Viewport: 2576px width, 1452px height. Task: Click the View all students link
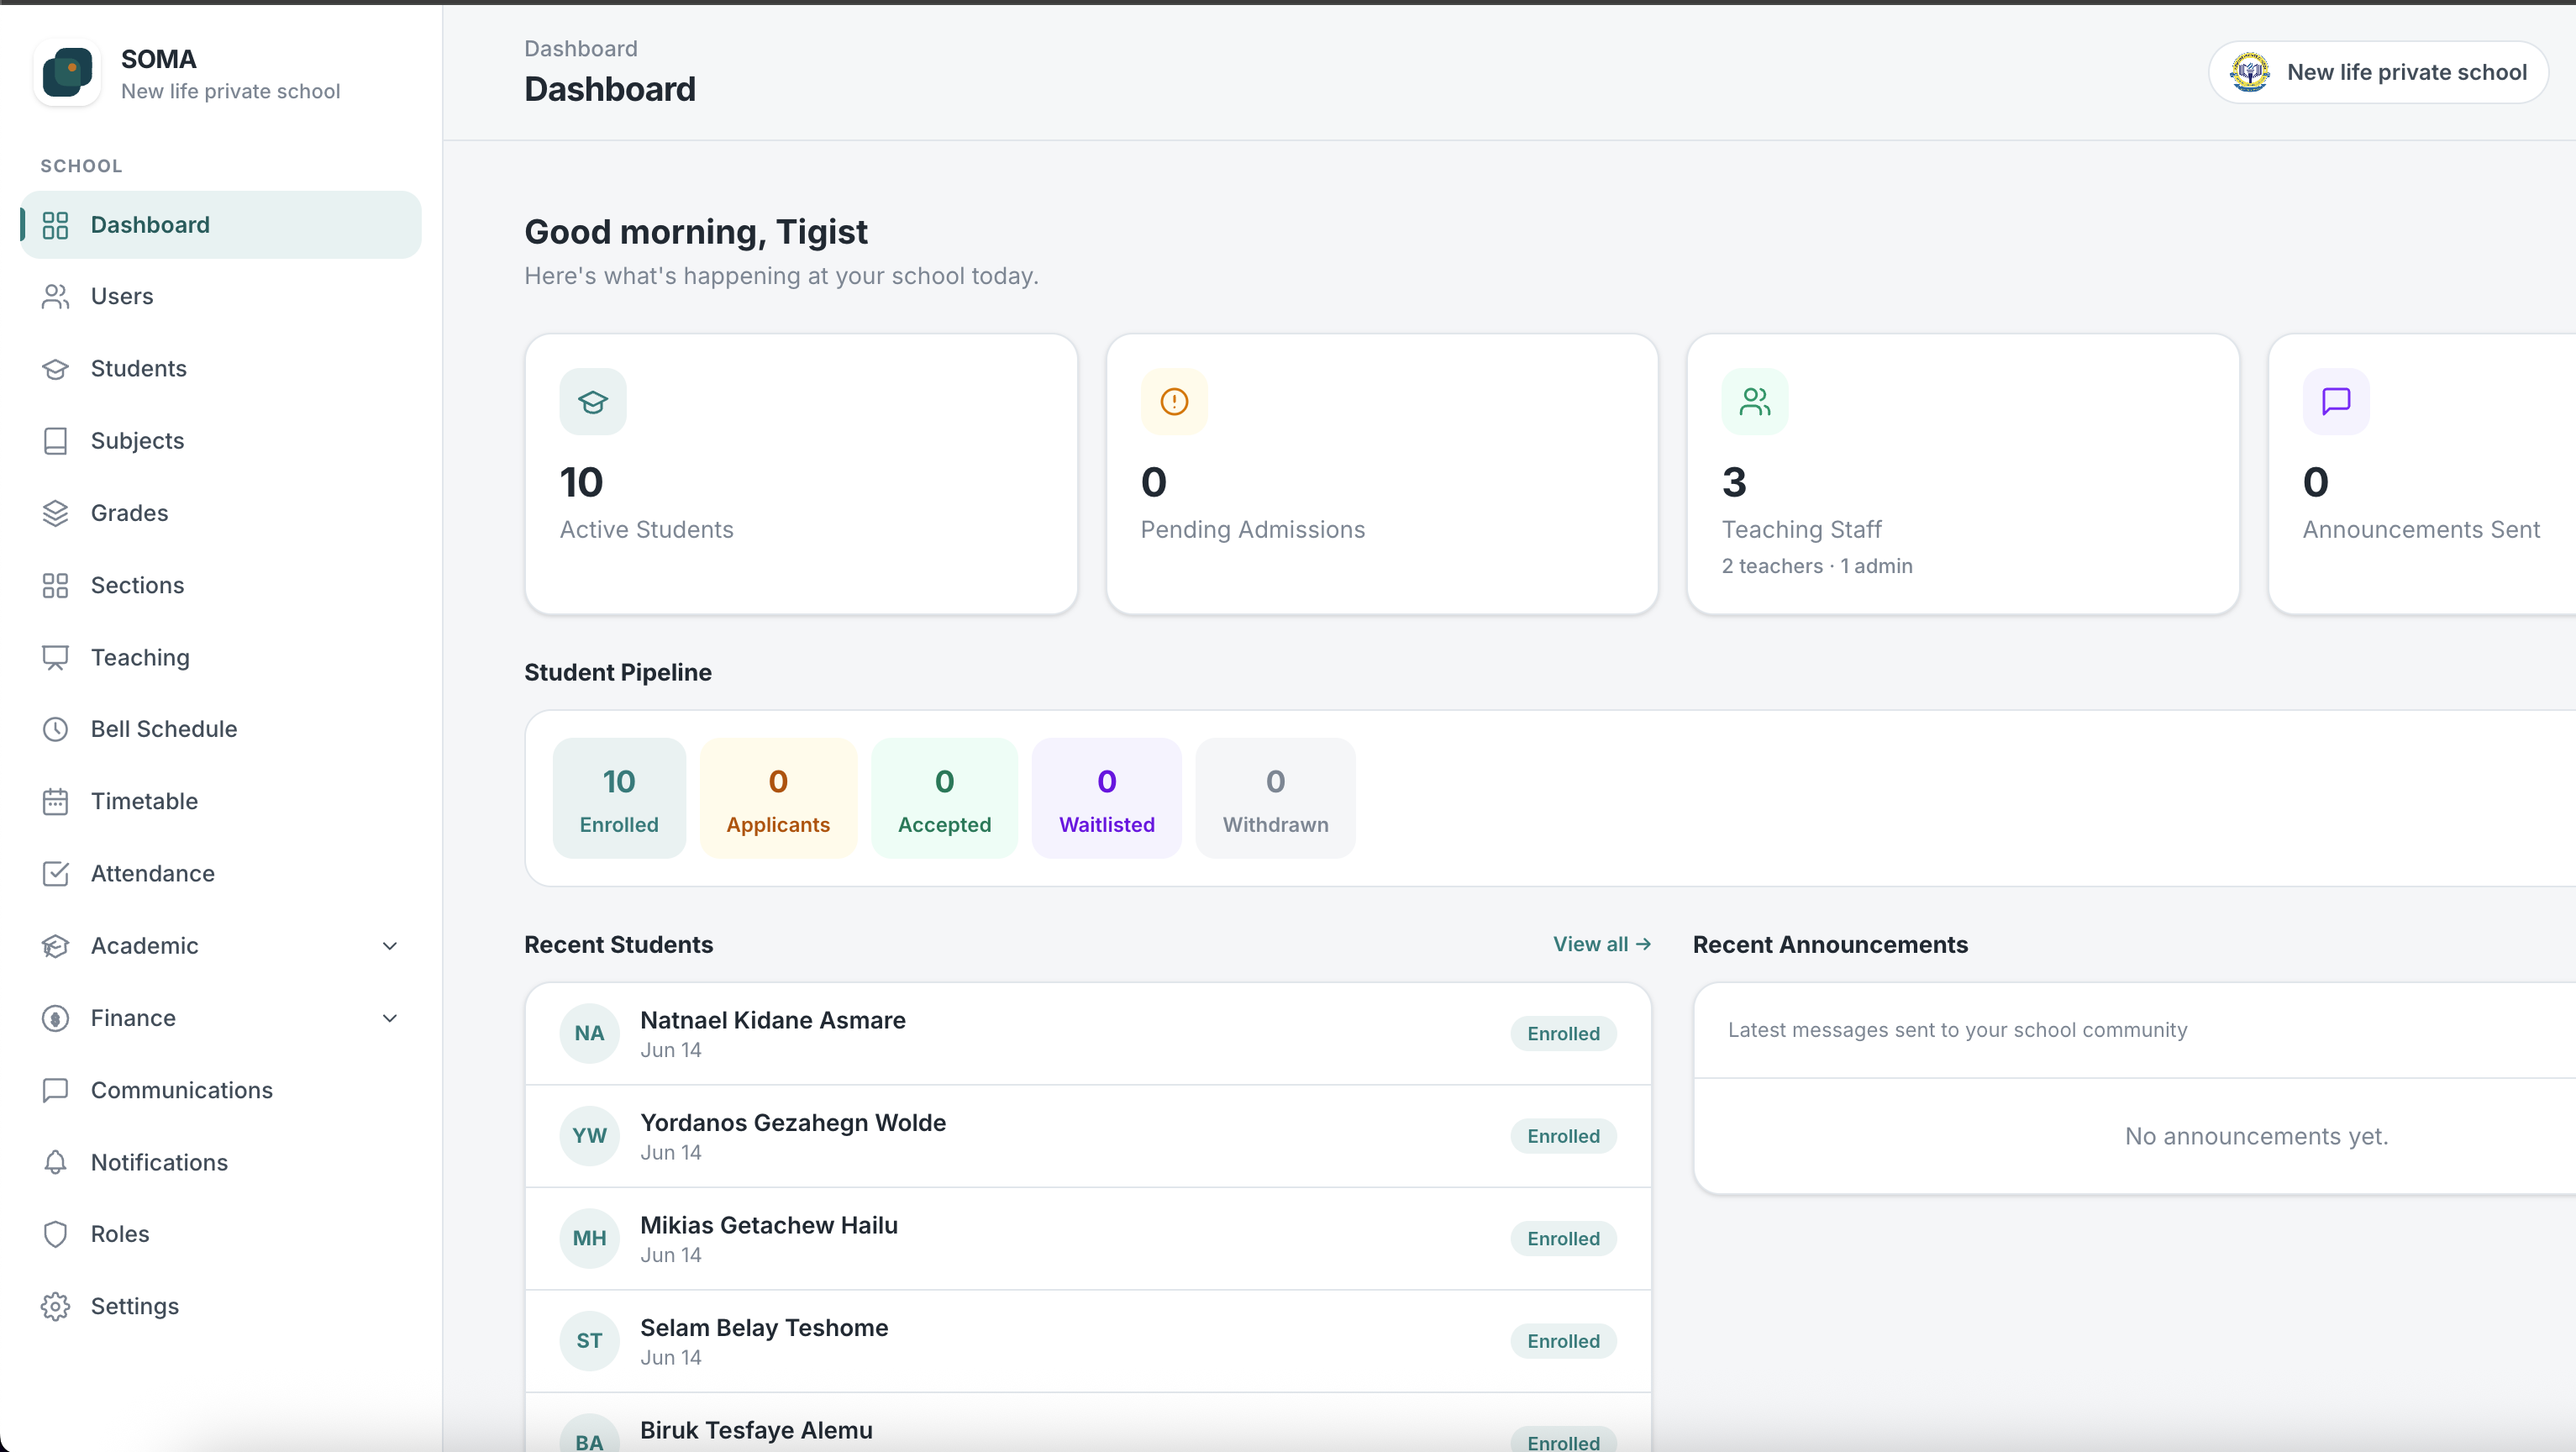[x=1602, y=944]
